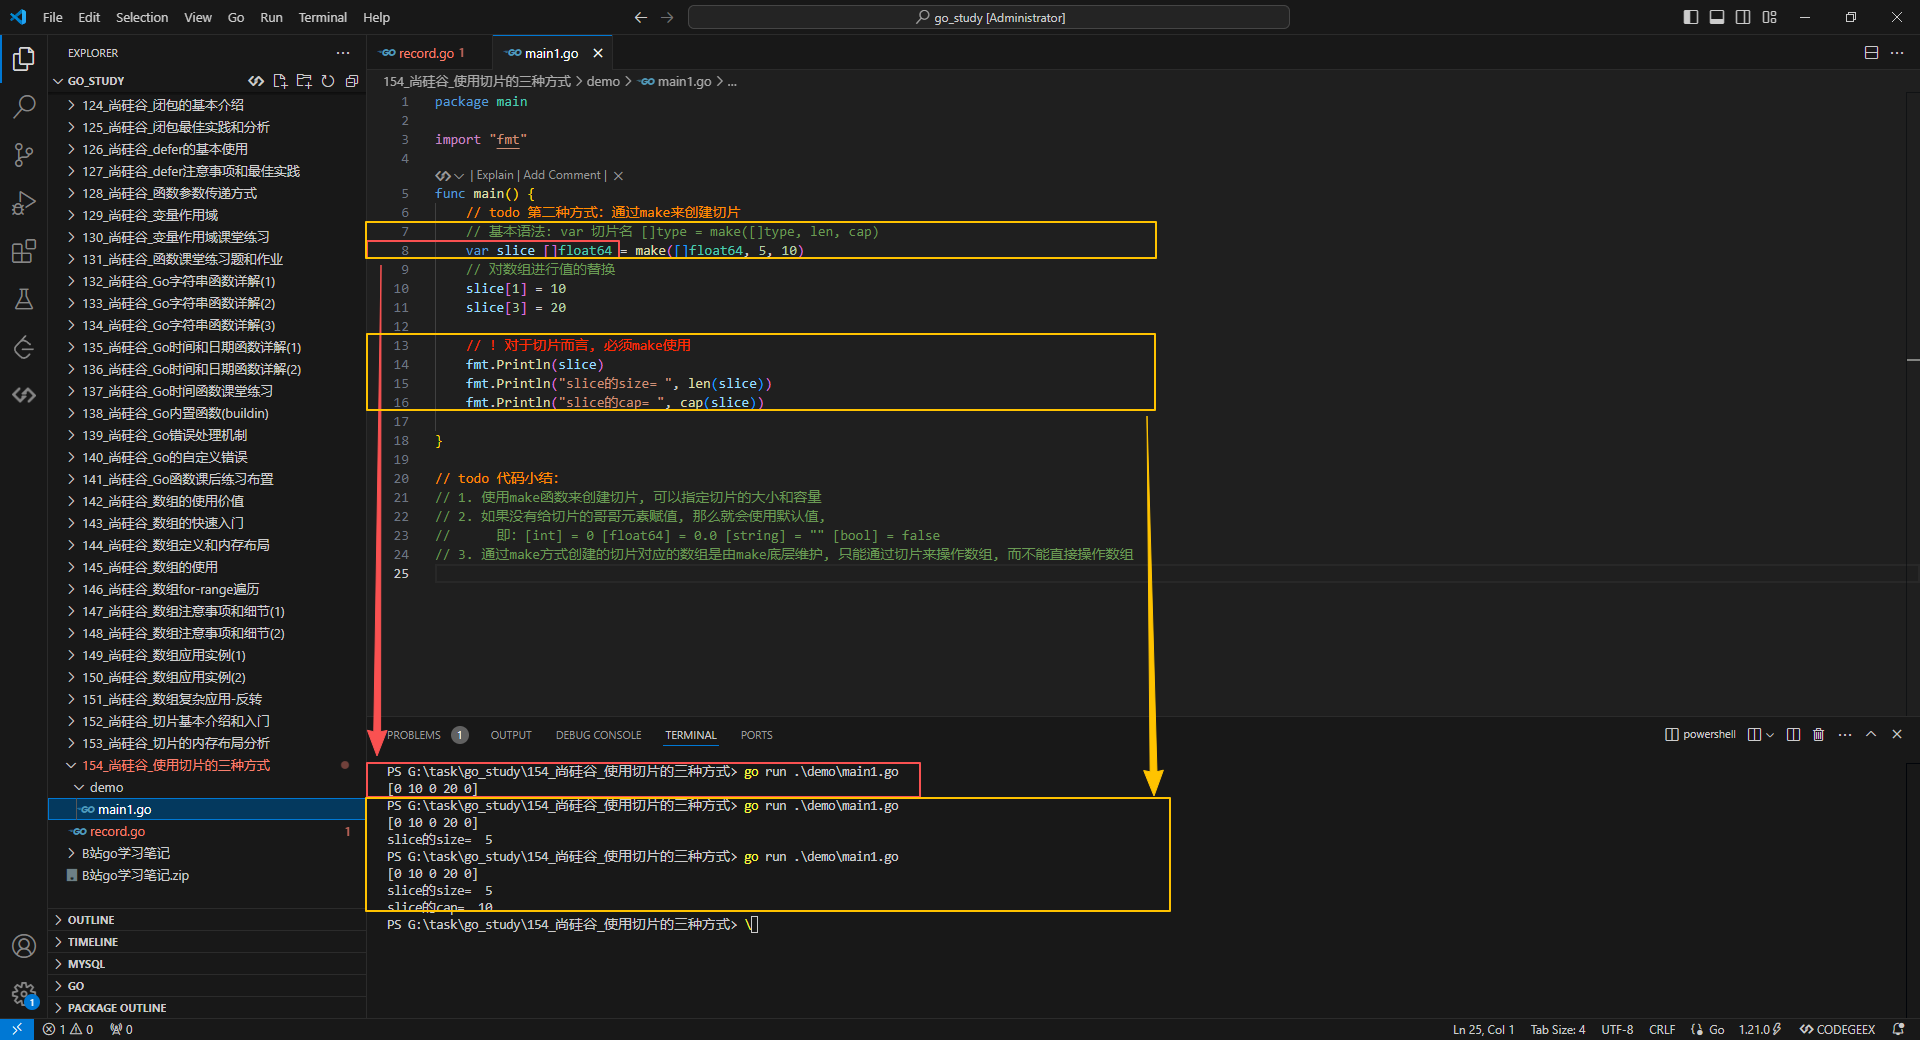Viewport: 1920px width, 1040px height.
Task: Switch to the record.go editor tab
Action: tap(425, 53)
